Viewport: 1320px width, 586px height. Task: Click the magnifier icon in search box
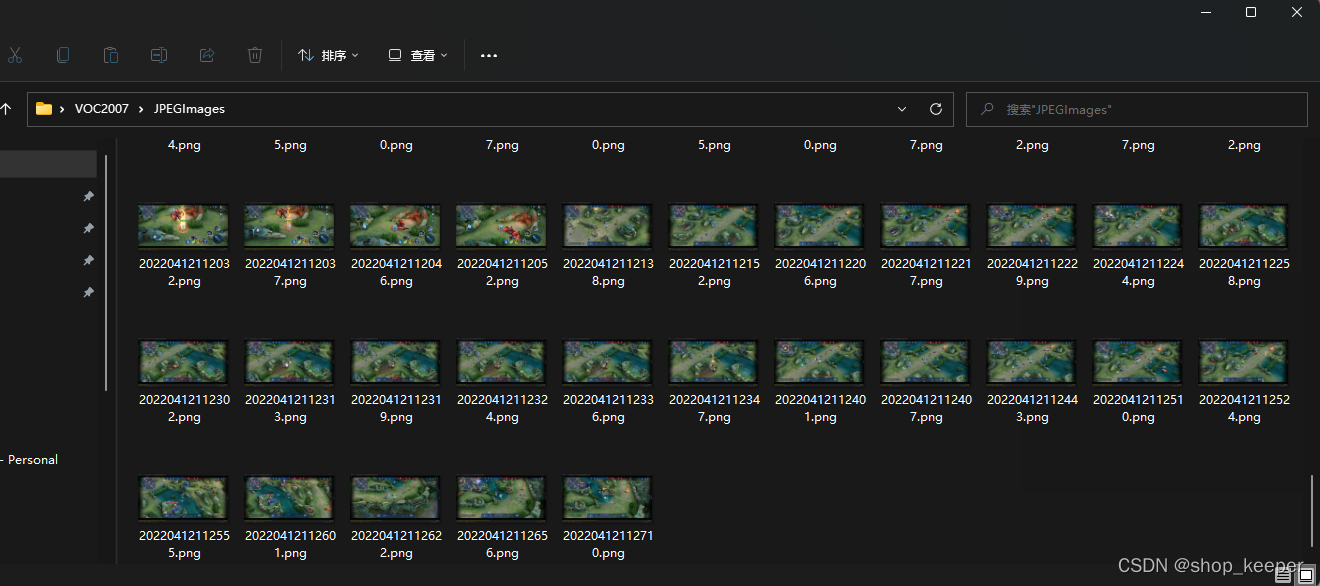point(987,109)
